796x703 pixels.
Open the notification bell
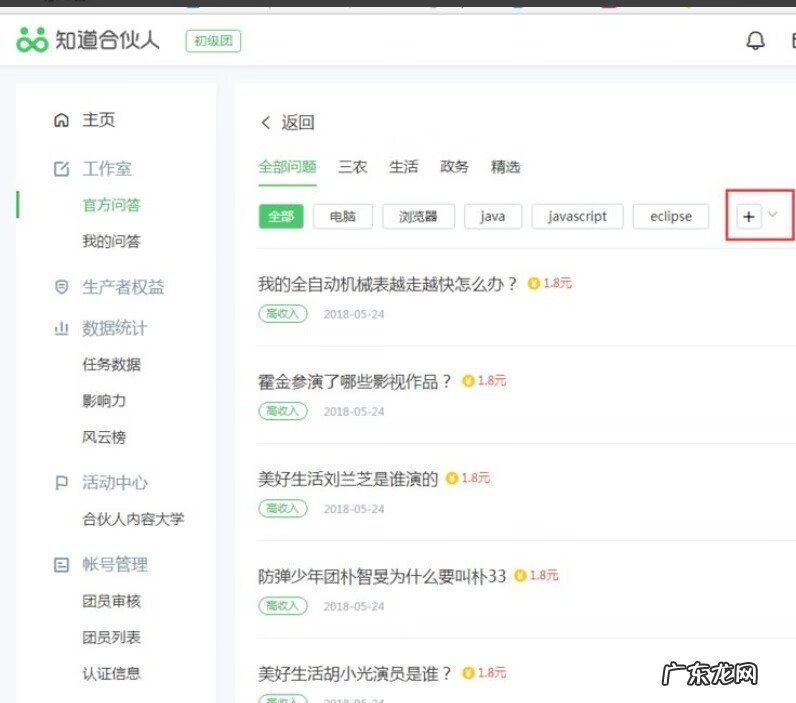point(755,41)
